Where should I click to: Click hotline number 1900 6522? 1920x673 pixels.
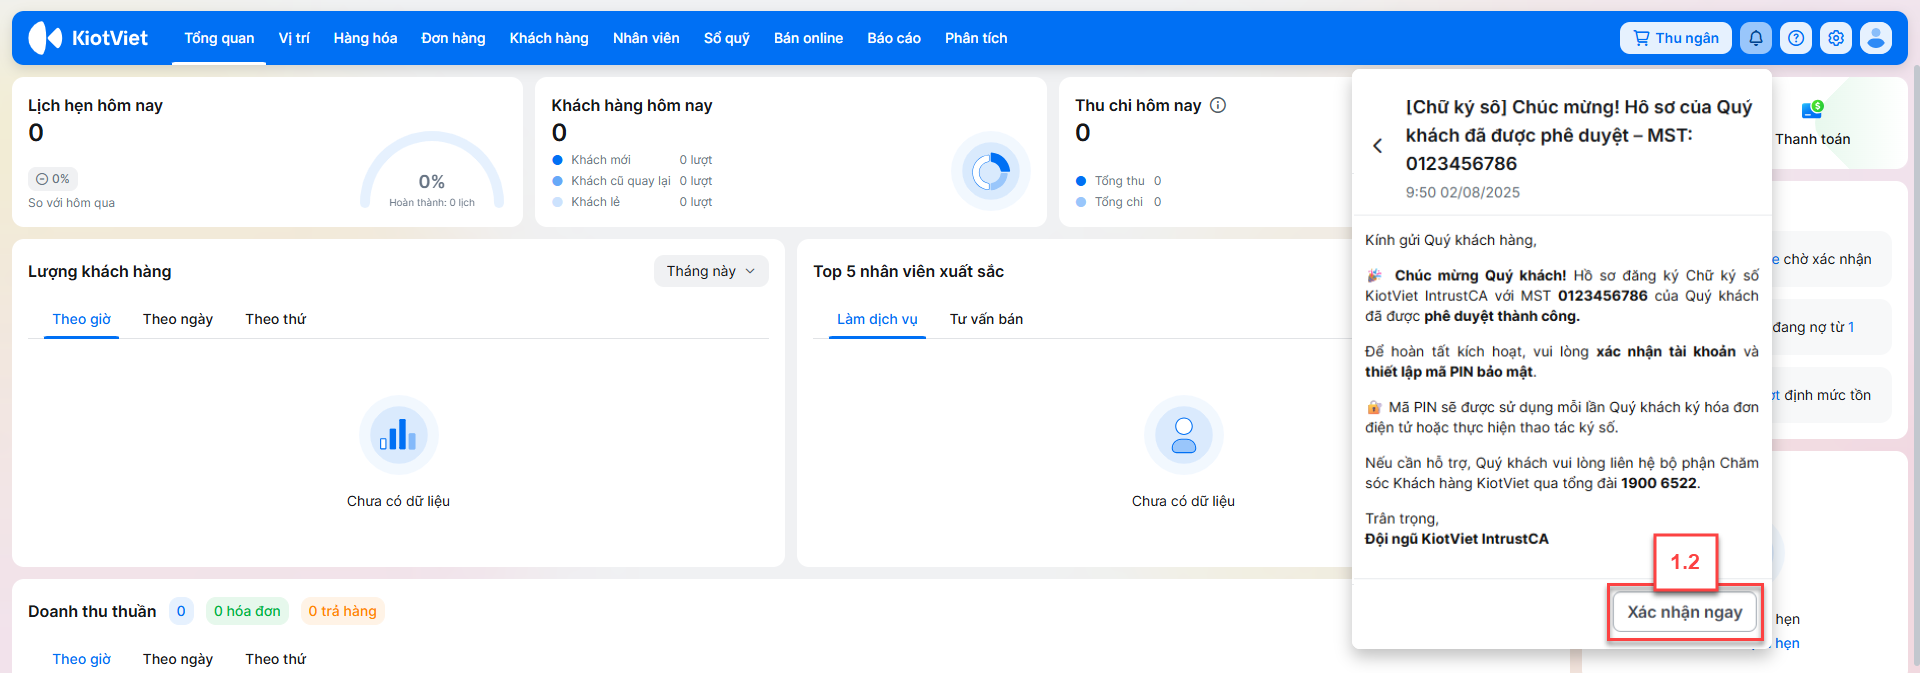point(1658,483)
